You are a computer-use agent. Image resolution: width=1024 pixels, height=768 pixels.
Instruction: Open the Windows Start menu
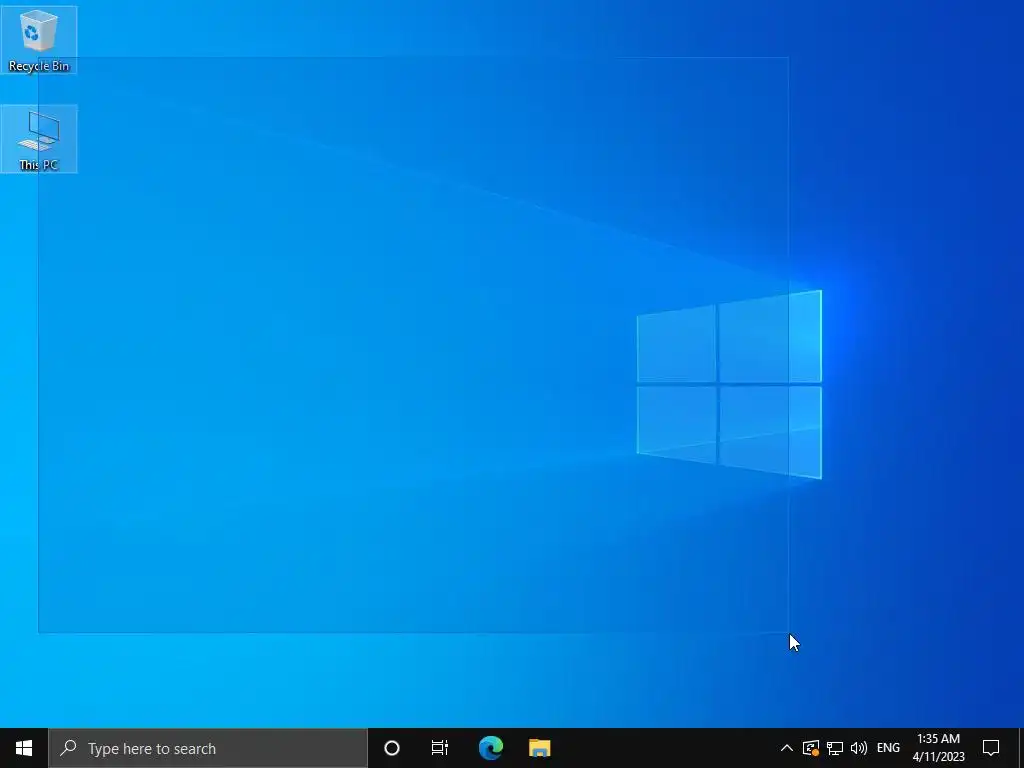click(24, 748)
